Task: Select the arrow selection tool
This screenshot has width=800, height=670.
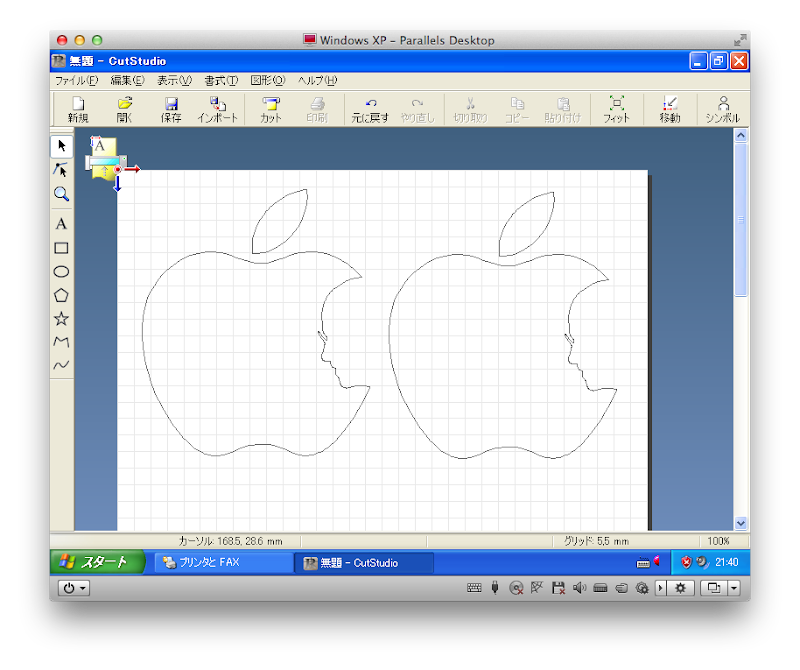Action: tap(61, 146)
